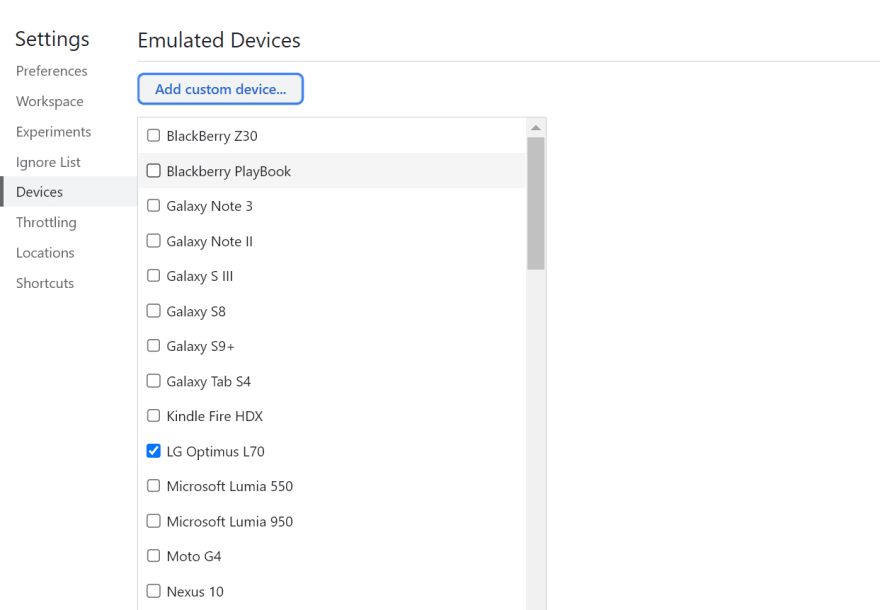The image size is (880, 610).
Task: Click the Galaxy Tab S4 label text
Action: pos(208,382)
